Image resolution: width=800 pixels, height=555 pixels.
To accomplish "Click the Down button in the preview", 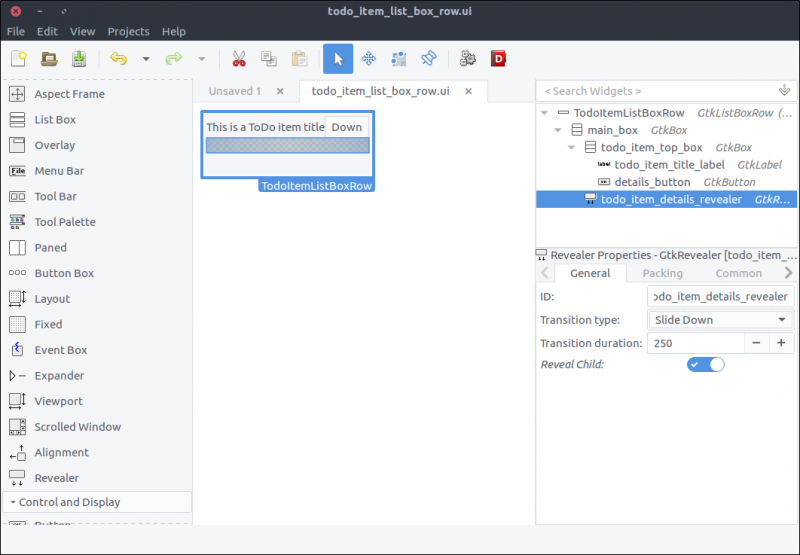I will point(347,127).
